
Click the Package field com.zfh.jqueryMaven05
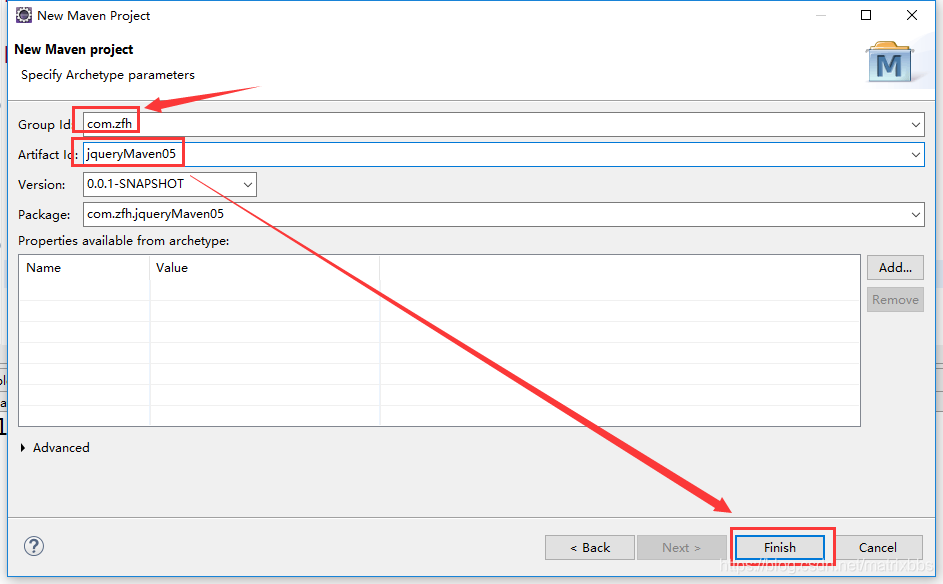point(503,215)
